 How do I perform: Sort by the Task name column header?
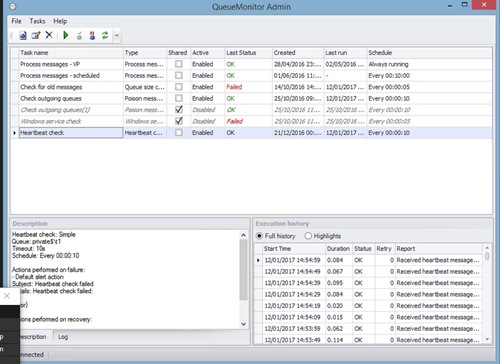(71, 53)
